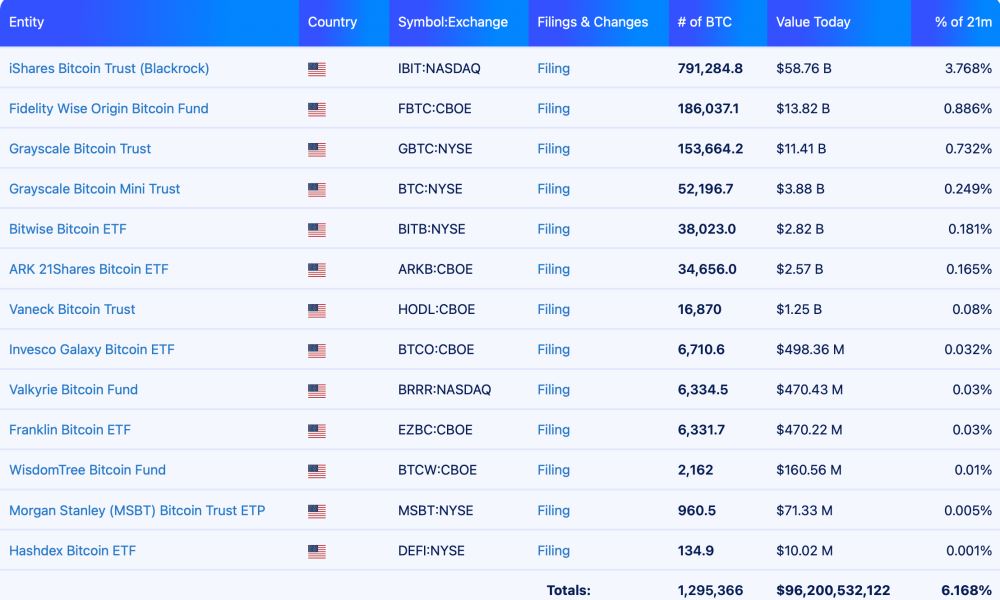Image resolution: width=1000 pixels, height=600 pixels.
Task: Click the US flag beside iShares Bitcoin Trust
Action: [x=317, y=68]
